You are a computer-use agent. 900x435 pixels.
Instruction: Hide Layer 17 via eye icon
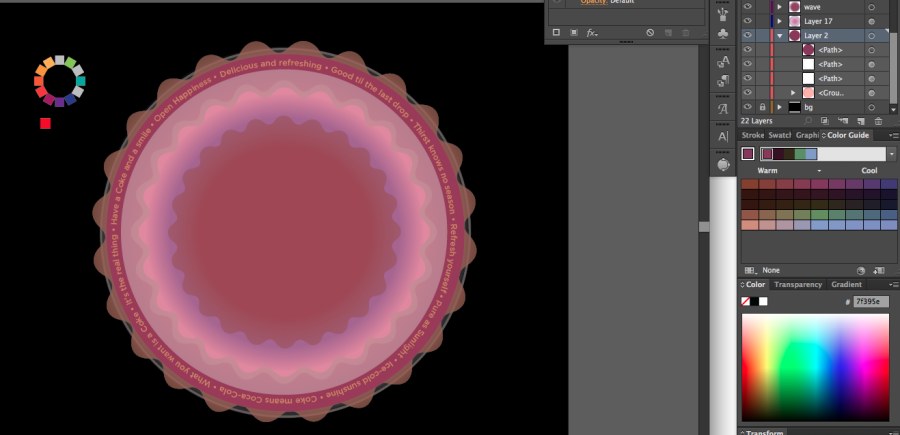click(747, 21)
